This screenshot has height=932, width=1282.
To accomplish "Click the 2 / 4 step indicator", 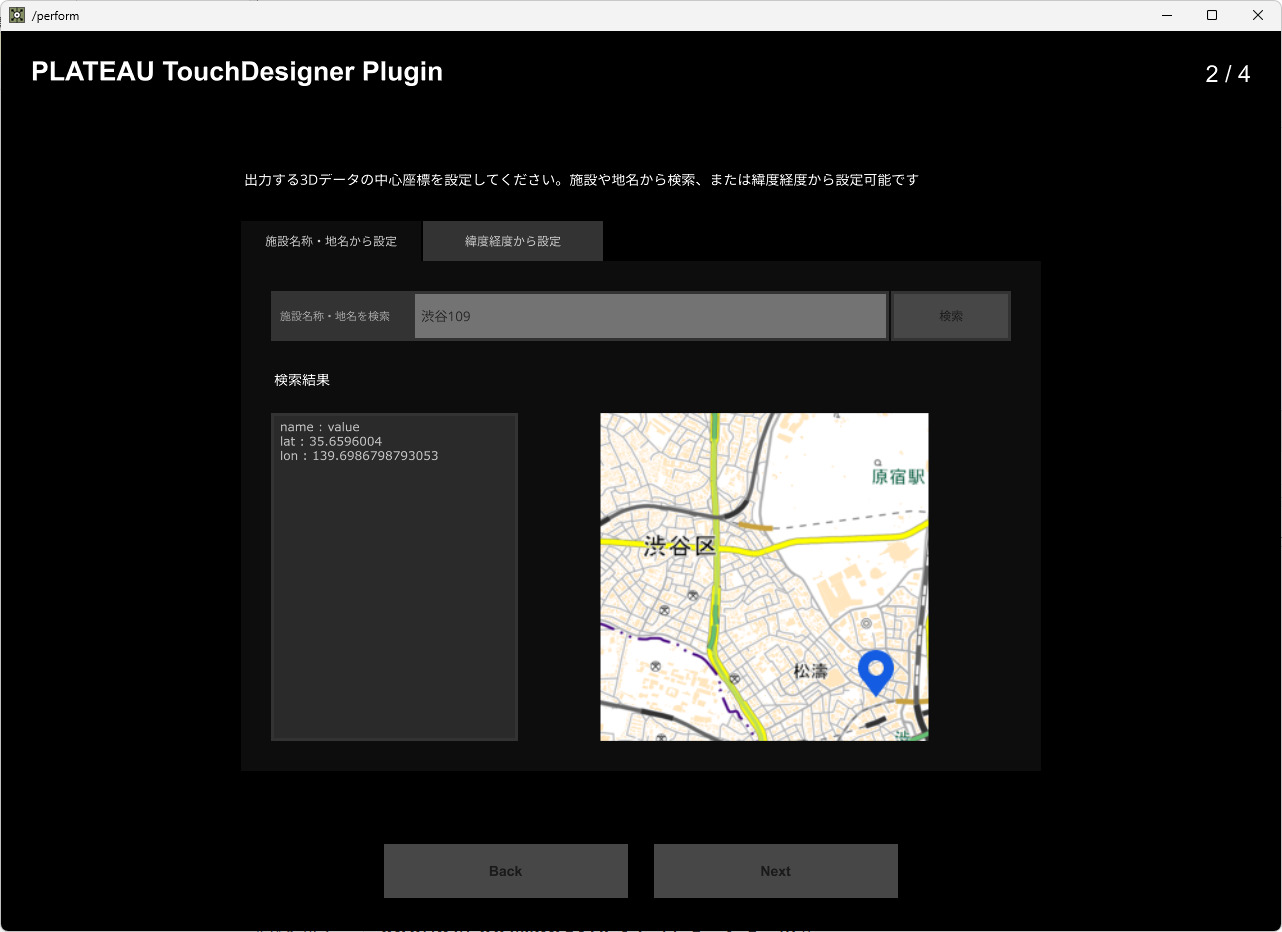I will pyautogui.click(x=1228, y=74).
